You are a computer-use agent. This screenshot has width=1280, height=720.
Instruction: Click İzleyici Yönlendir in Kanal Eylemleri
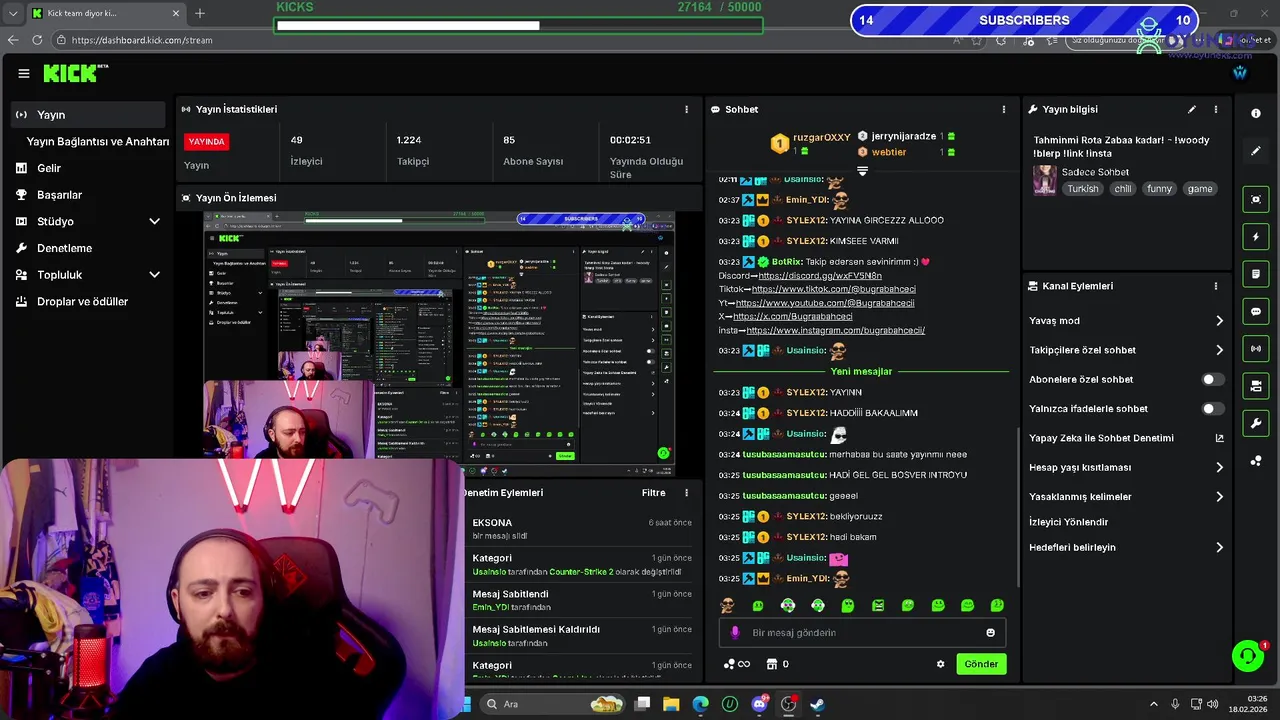[1068, 522]
